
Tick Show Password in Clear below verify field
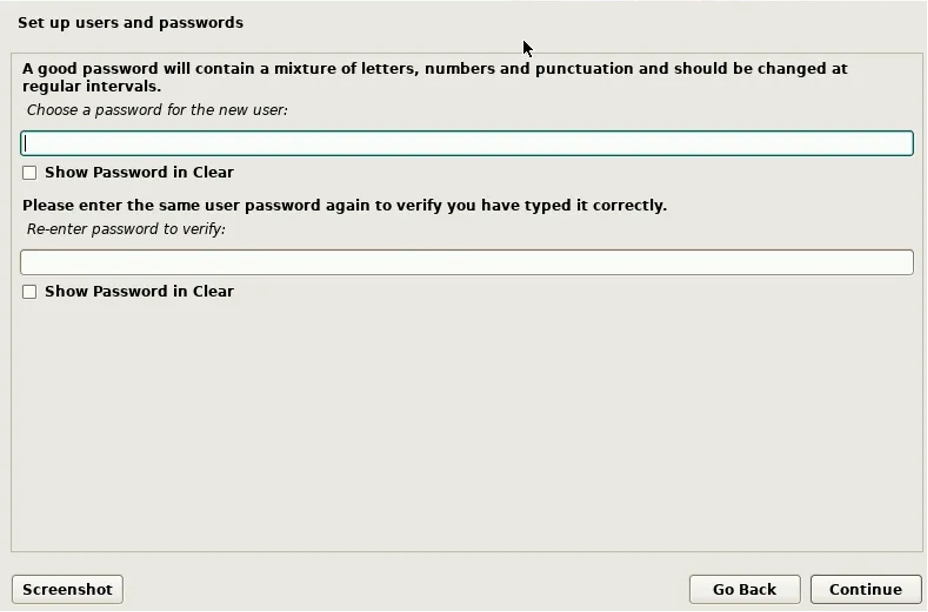point(30,291)
